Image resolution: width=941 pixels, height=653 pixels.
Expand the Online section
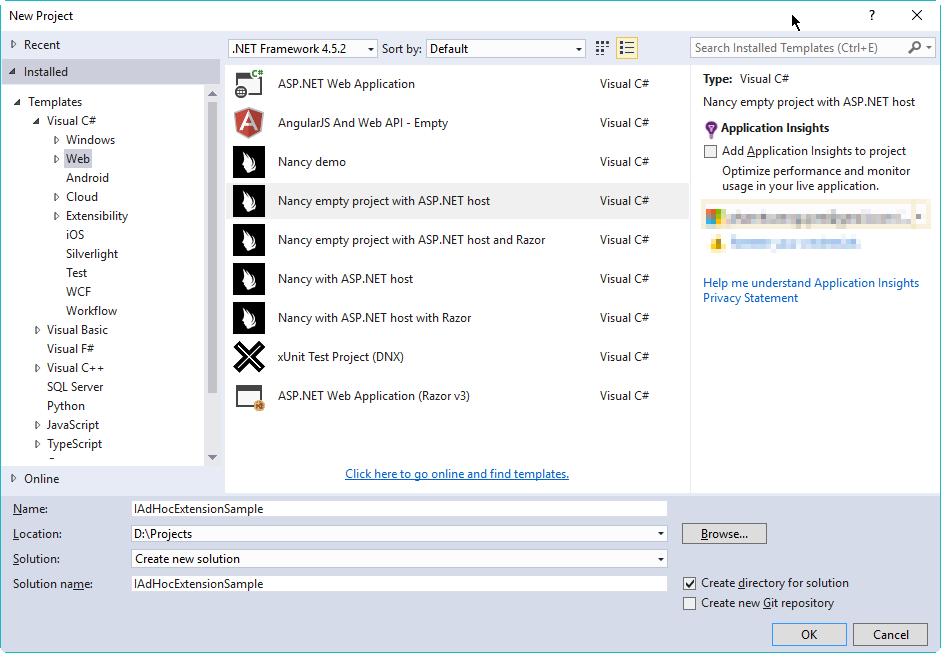click(x=13, y=478)
